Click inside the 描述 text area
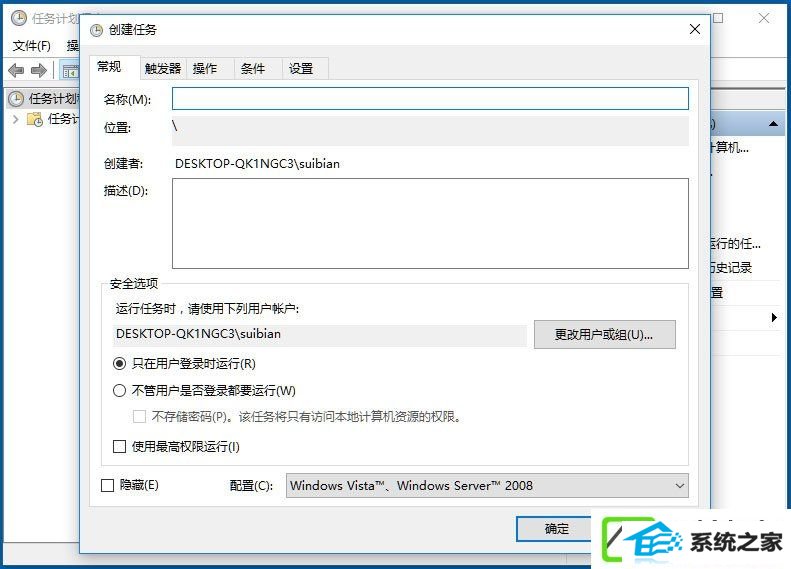The image size is (791, 569). click(430, 223)
